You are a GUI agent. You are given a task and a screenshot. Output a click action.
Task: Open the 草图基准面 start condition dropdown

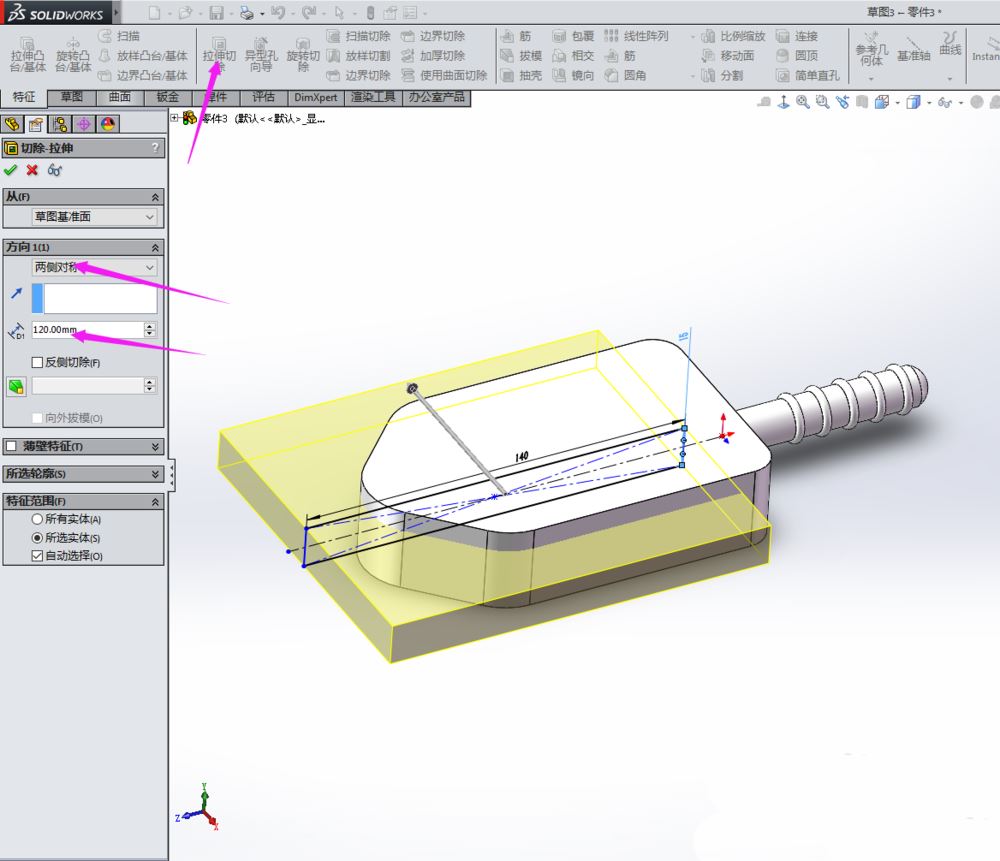[x=95, y=217]
